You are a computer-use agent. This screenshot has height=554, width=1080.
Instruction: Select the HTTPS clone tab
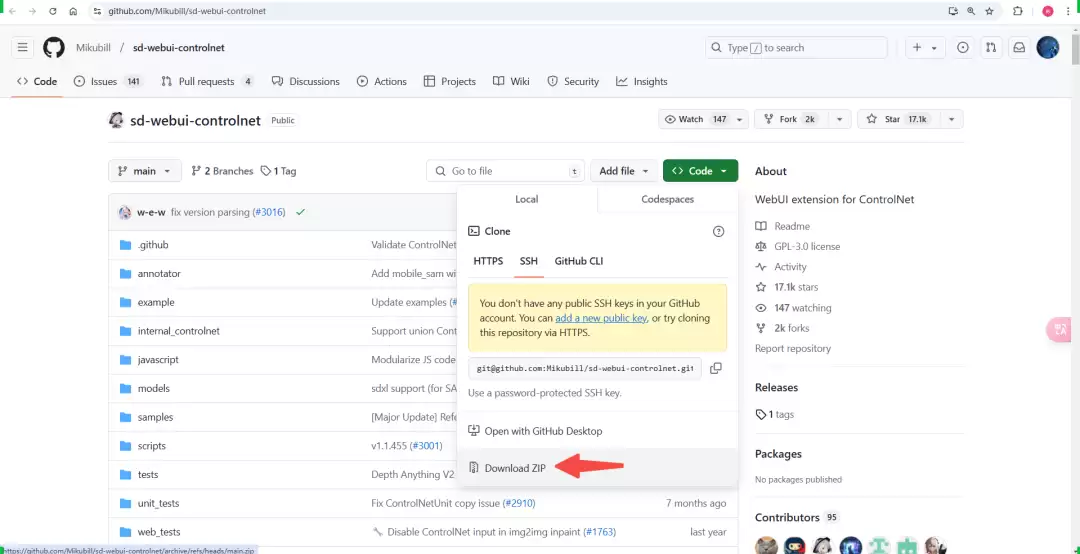[488, 261]
